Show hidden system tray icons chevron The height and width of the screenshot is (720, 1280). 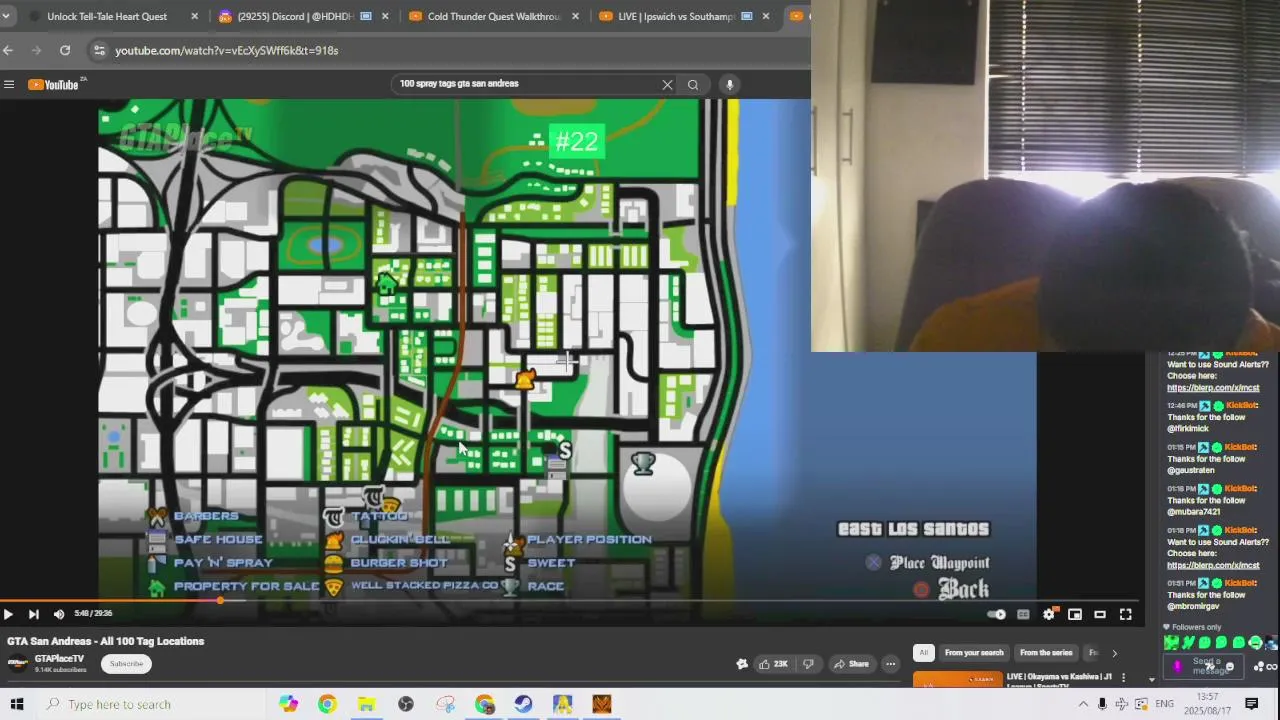(x=1082, y=704)
